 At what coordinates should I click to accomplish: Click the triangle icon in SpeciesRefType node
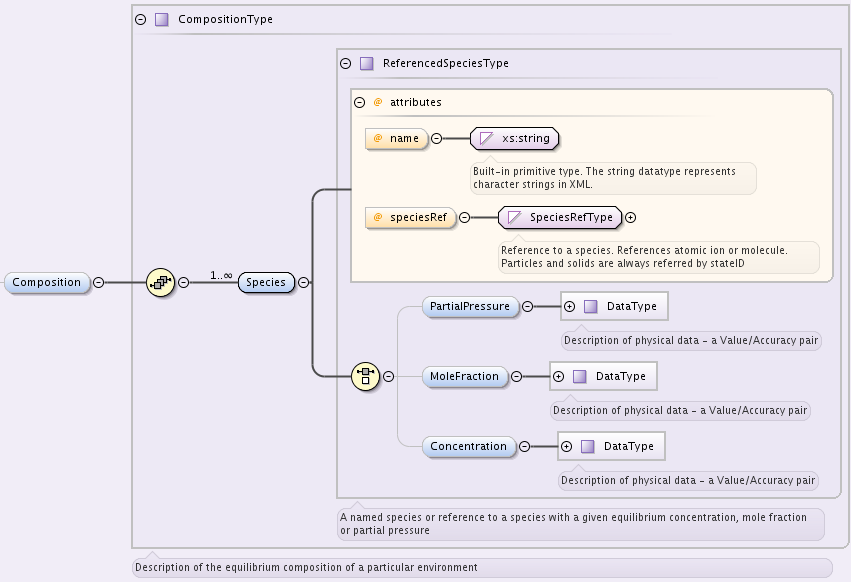(x=514, y=218)
